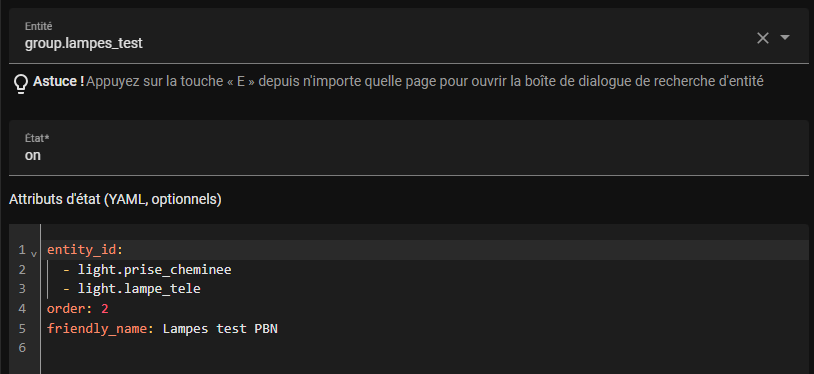This screenshot has width=814, height=374.
Task: Open the Entité dropdown arrow
Action: point(785,37)
